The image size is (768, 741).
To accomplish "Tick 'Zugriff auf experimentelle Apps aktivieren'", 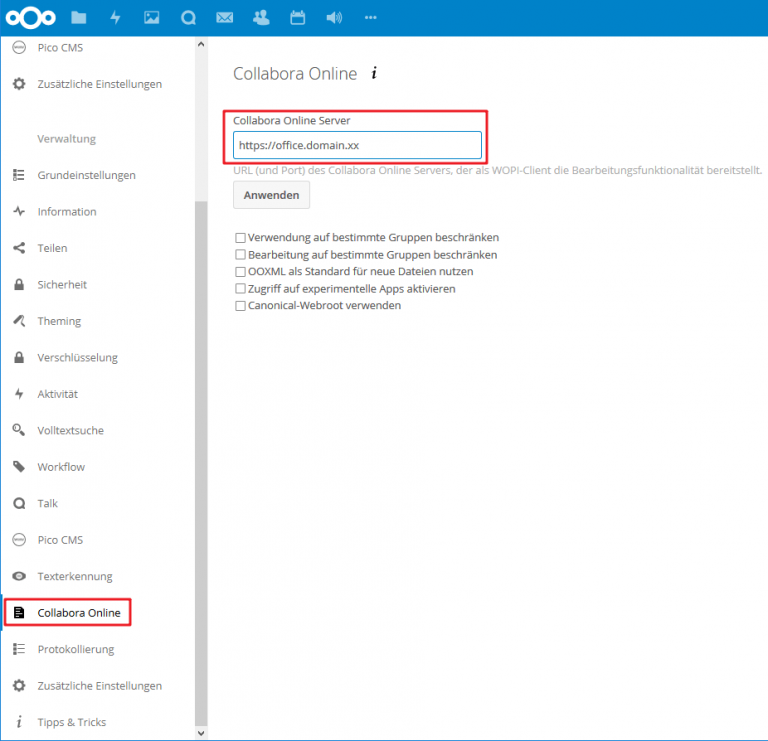I will tap(240, 289).
